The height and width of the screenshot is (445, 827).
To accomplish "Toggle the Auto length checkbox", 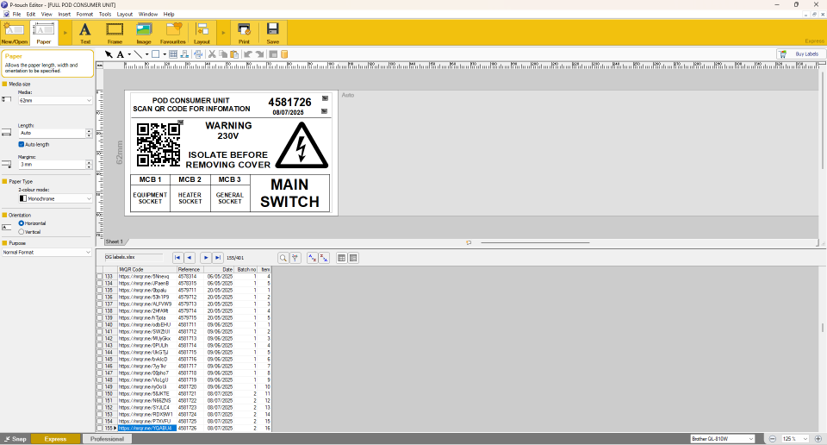I will (21, 144).
